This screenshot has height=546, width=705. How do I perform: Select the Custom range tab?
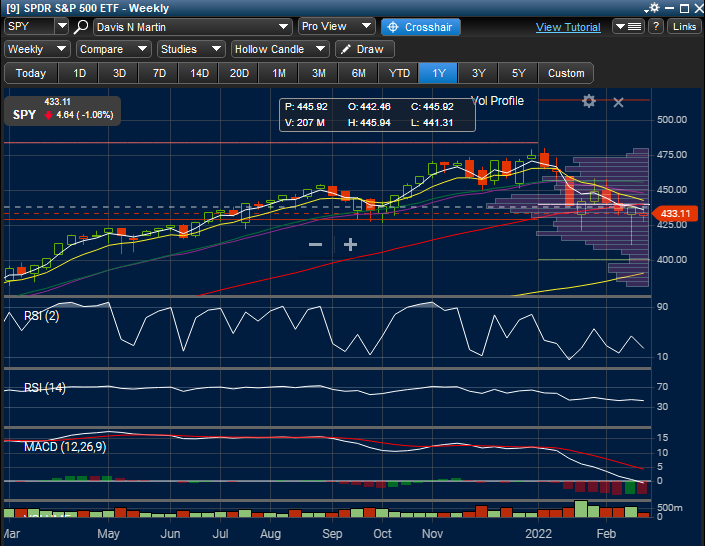(x=566, y=73)
